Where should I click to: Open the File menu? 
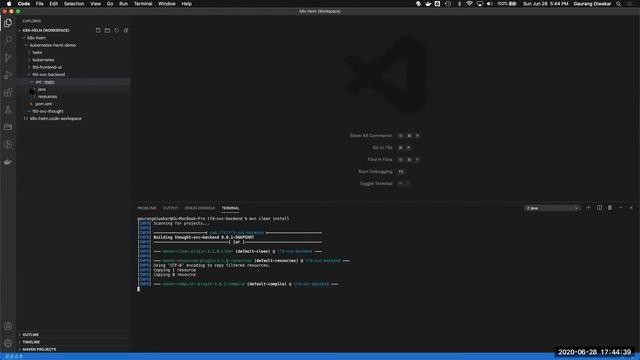[x=40, y=4]
